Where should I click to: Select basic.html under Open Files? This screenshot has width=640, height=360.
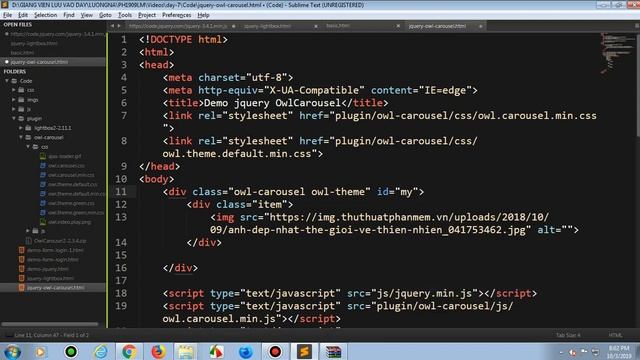click(x=22, y=53)
